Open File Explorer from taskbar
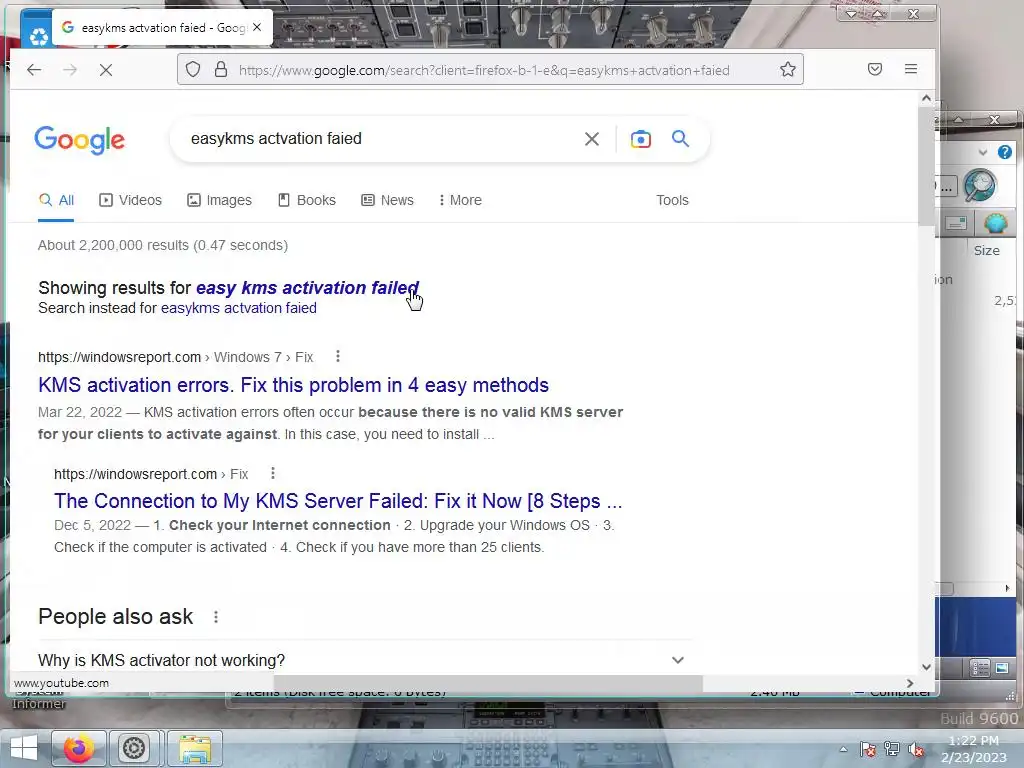The width and height of the screenshot is (1024, 768). pos(195,748)
